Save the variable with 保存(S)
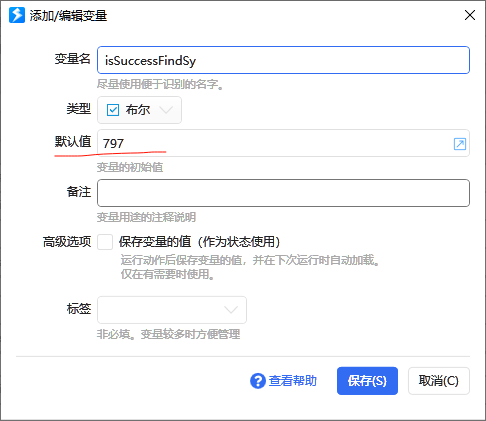 tap(367, 381)
